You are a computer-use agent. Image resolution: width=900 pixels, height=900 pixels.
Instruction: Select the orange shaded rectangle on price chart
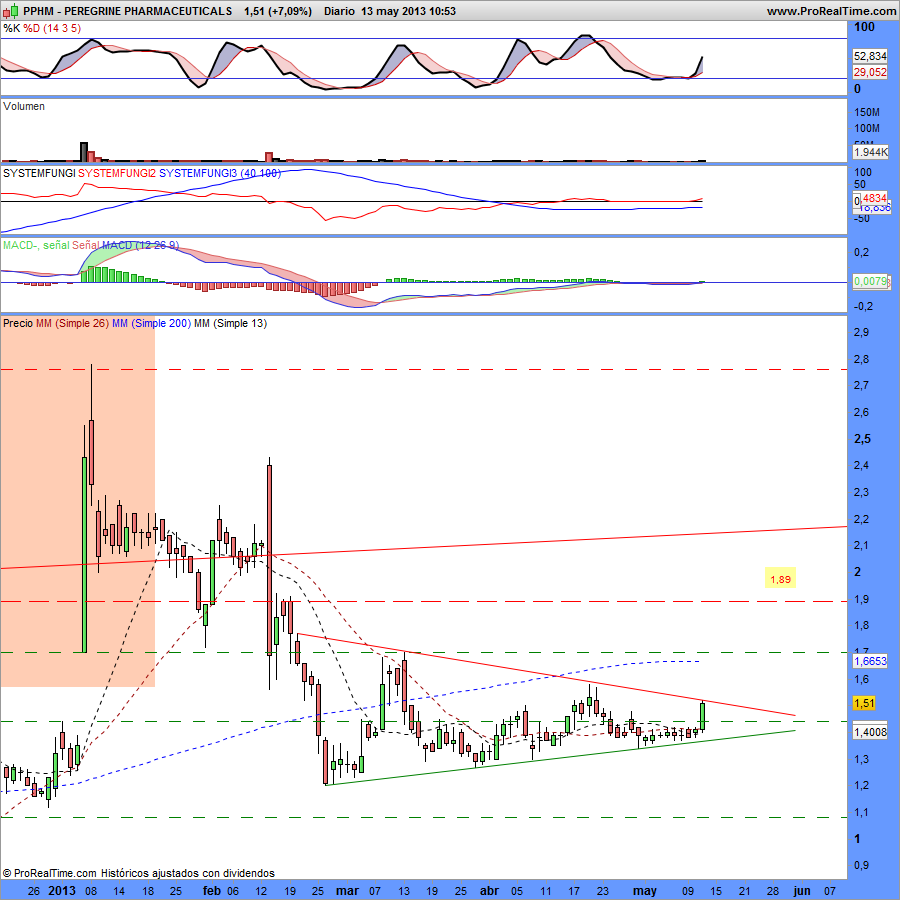tap(77, 501)
